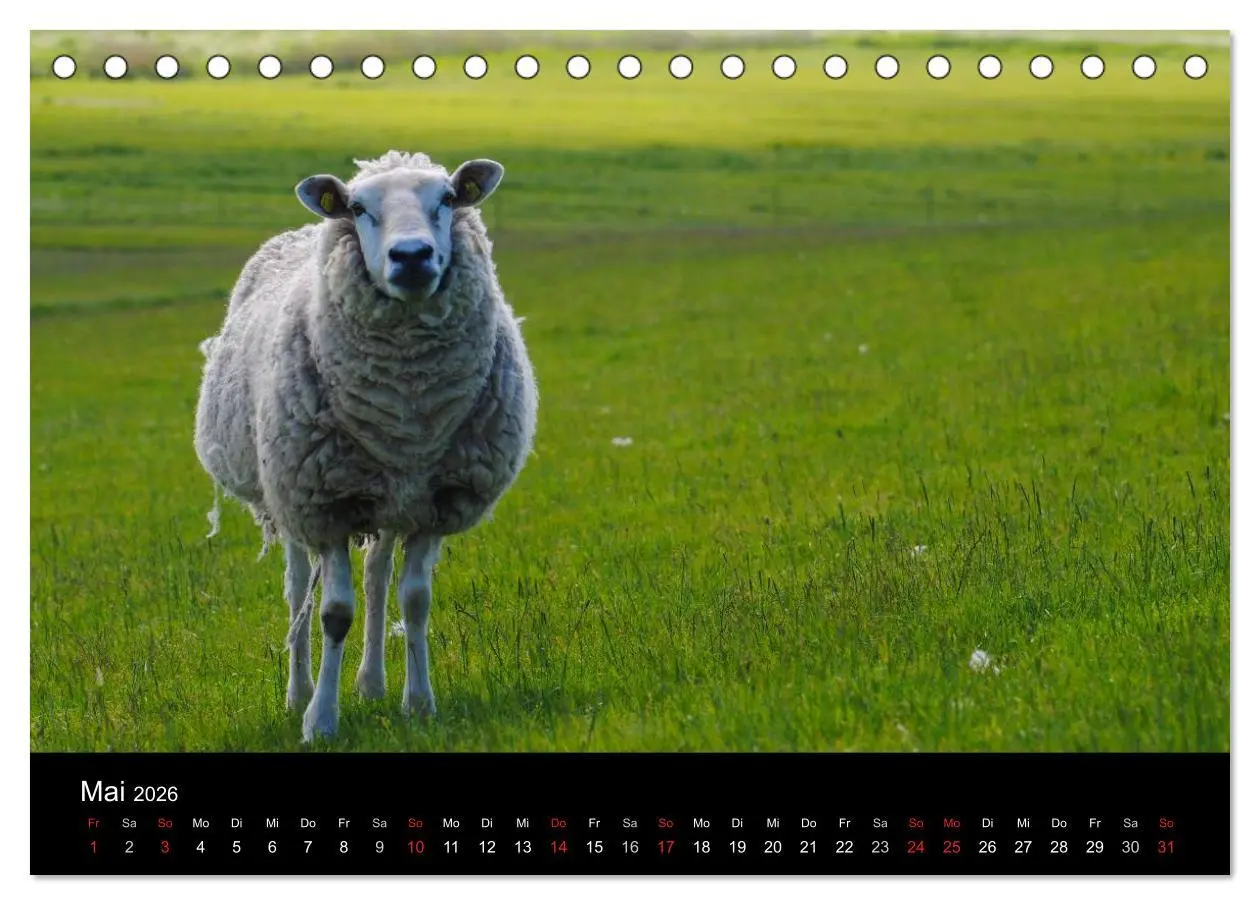Select date 2 in the calendar strip
Image resolution: width=1260 pixels, height=905 pixels.
coord(129,848)
